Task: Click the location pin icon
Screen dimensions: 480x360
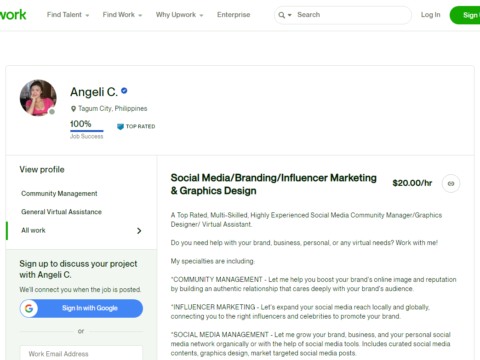Action: [73, 109]
